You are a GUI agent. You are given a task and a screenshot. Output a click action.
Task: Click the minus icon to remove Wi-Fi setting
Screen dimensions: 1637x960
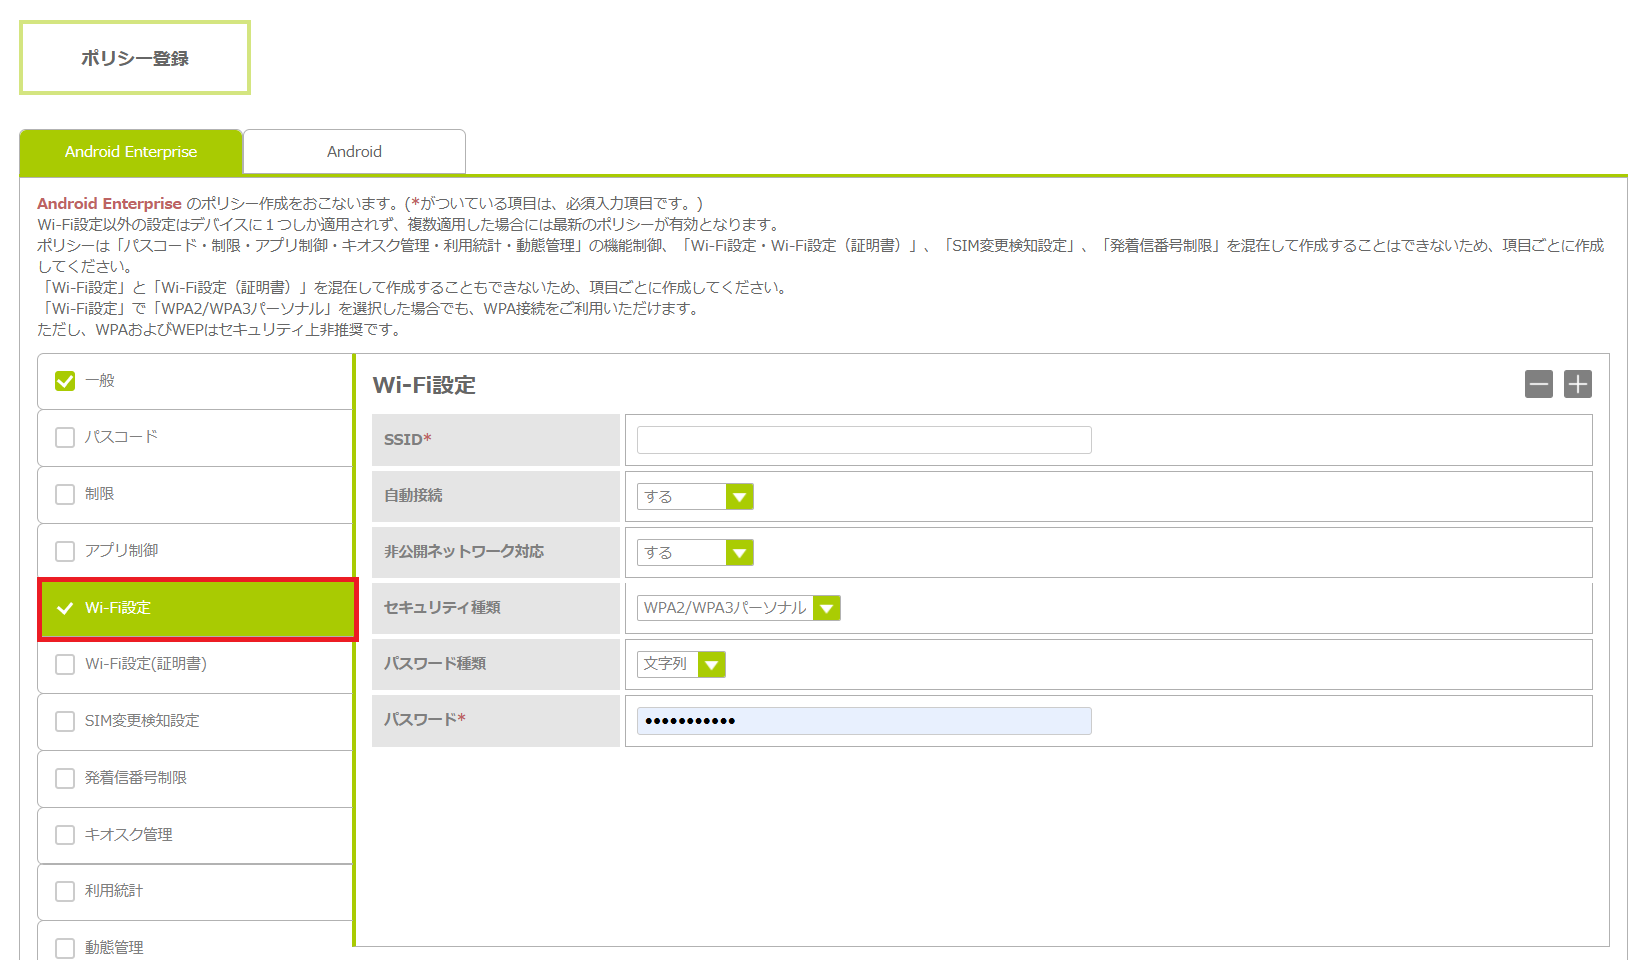click(x=1538, y=384)
